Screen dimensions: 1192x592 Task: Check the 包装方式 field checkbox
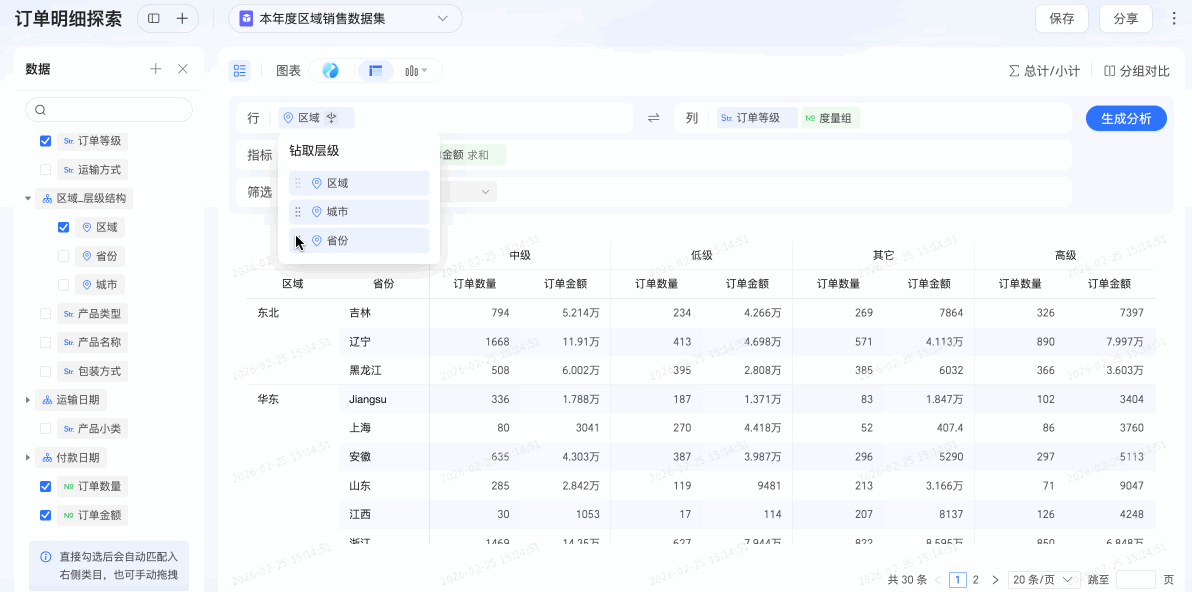pyautogui.click(x=46, y=371)
